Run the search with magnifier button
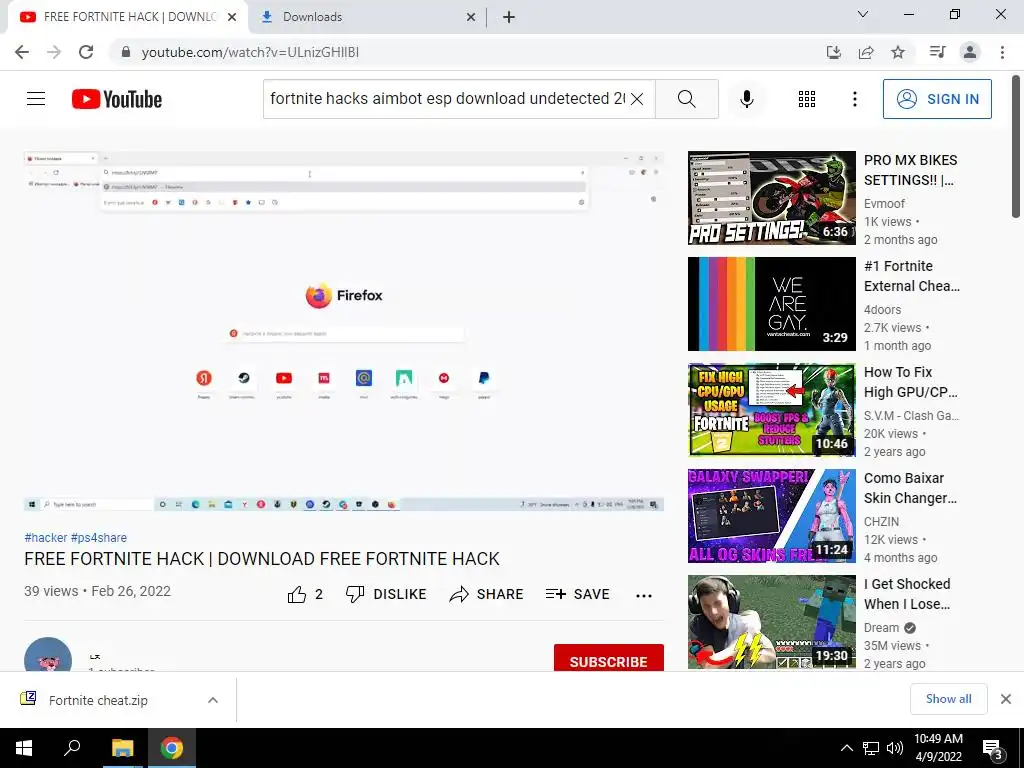Viewport: 1024px width, 768px height. 686,99
